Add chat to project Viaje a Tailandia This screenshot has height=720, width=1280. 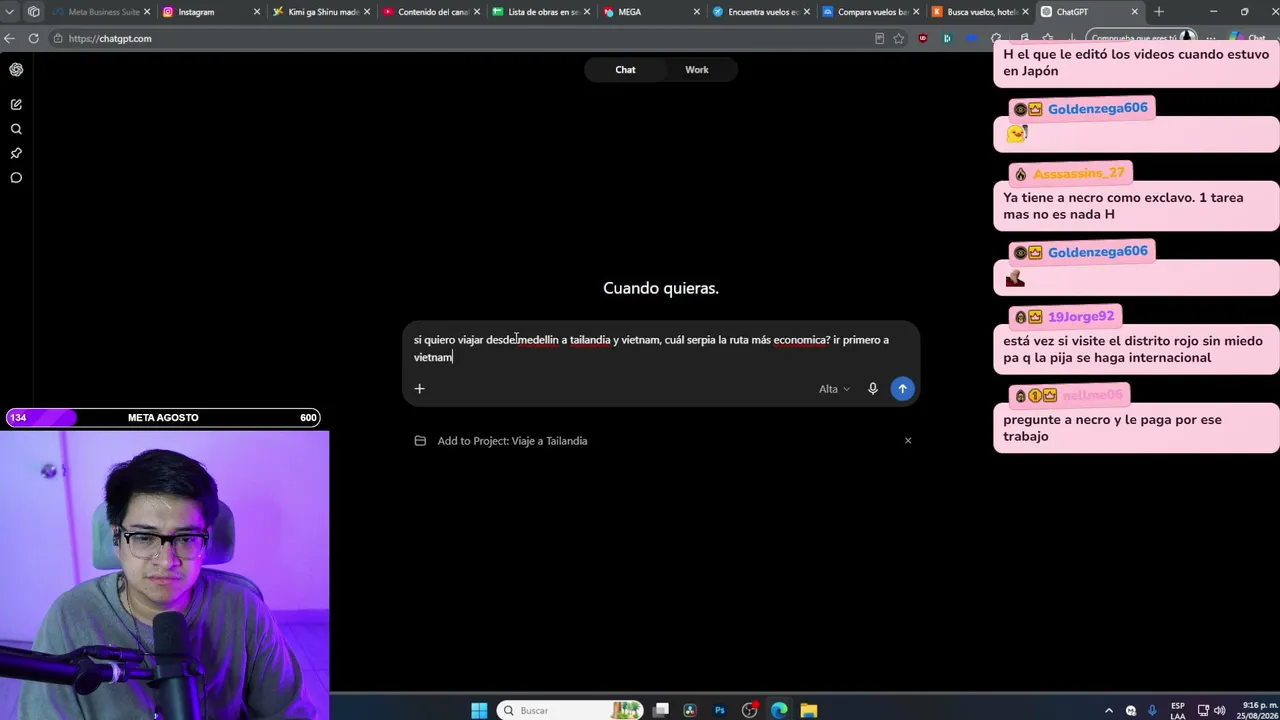point(512,441)
